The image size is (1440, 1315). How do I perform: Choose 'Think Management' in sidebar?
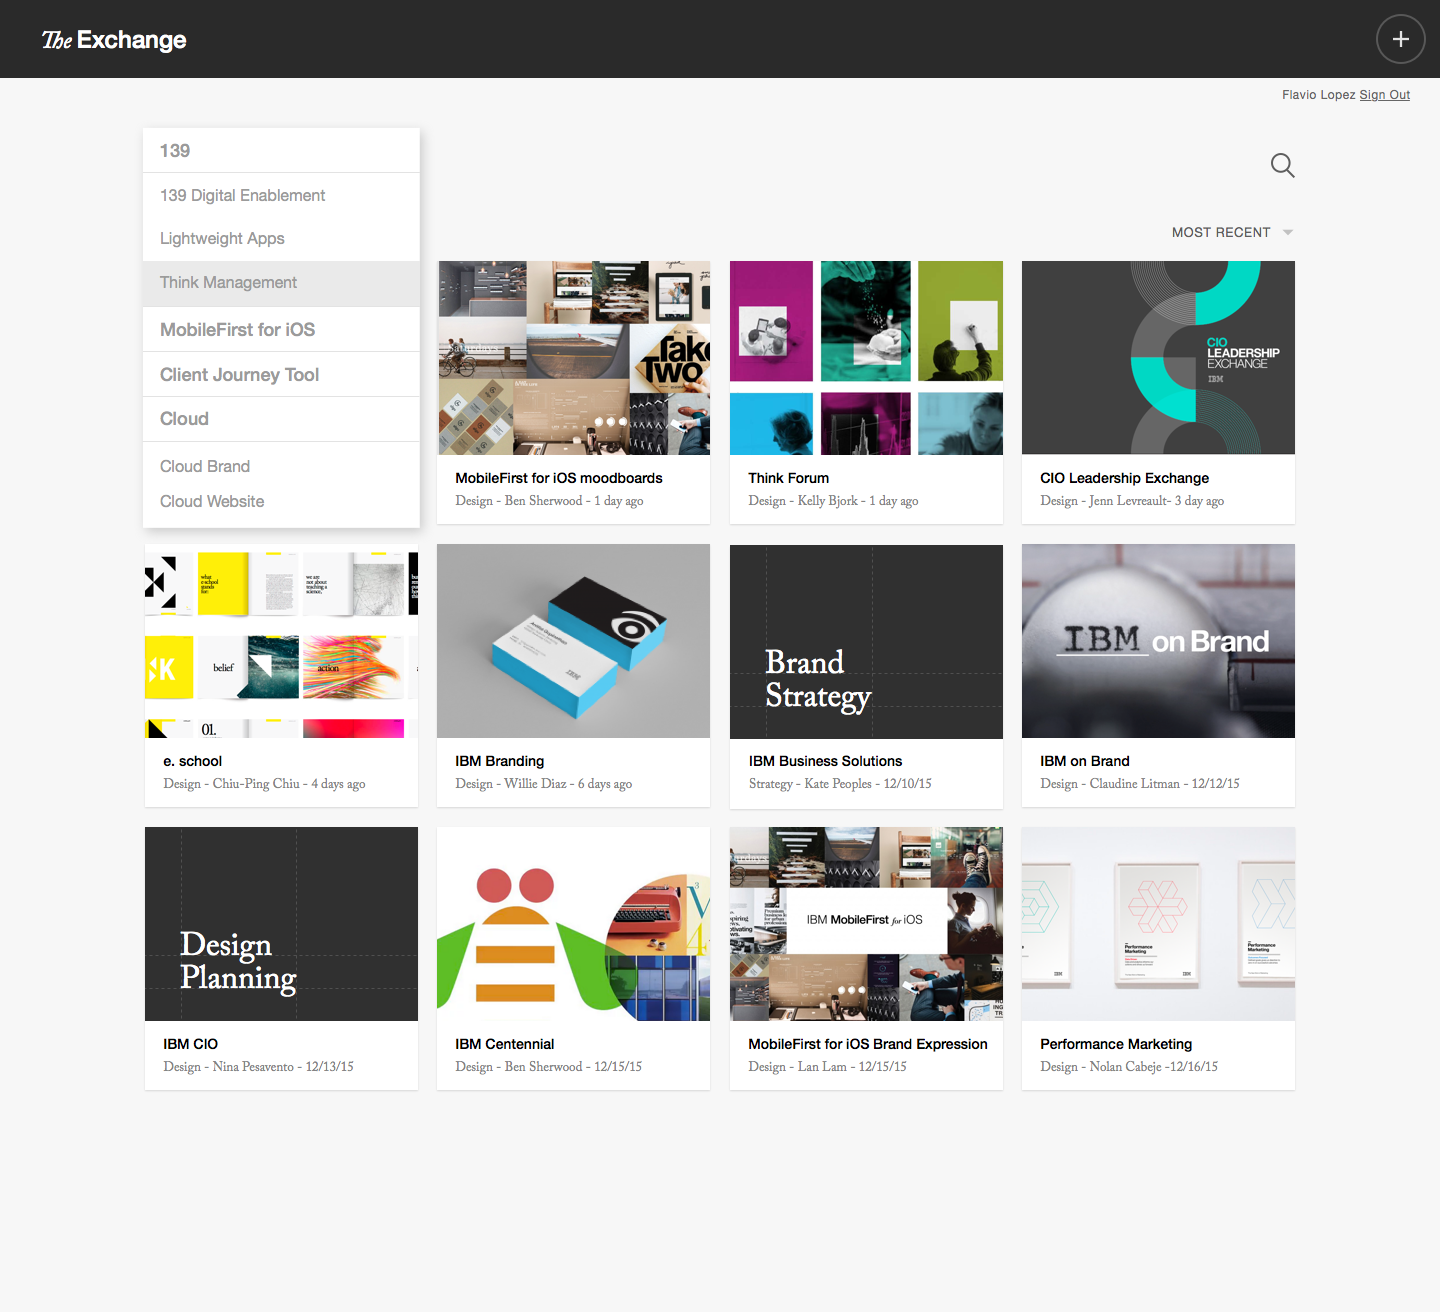281,283
